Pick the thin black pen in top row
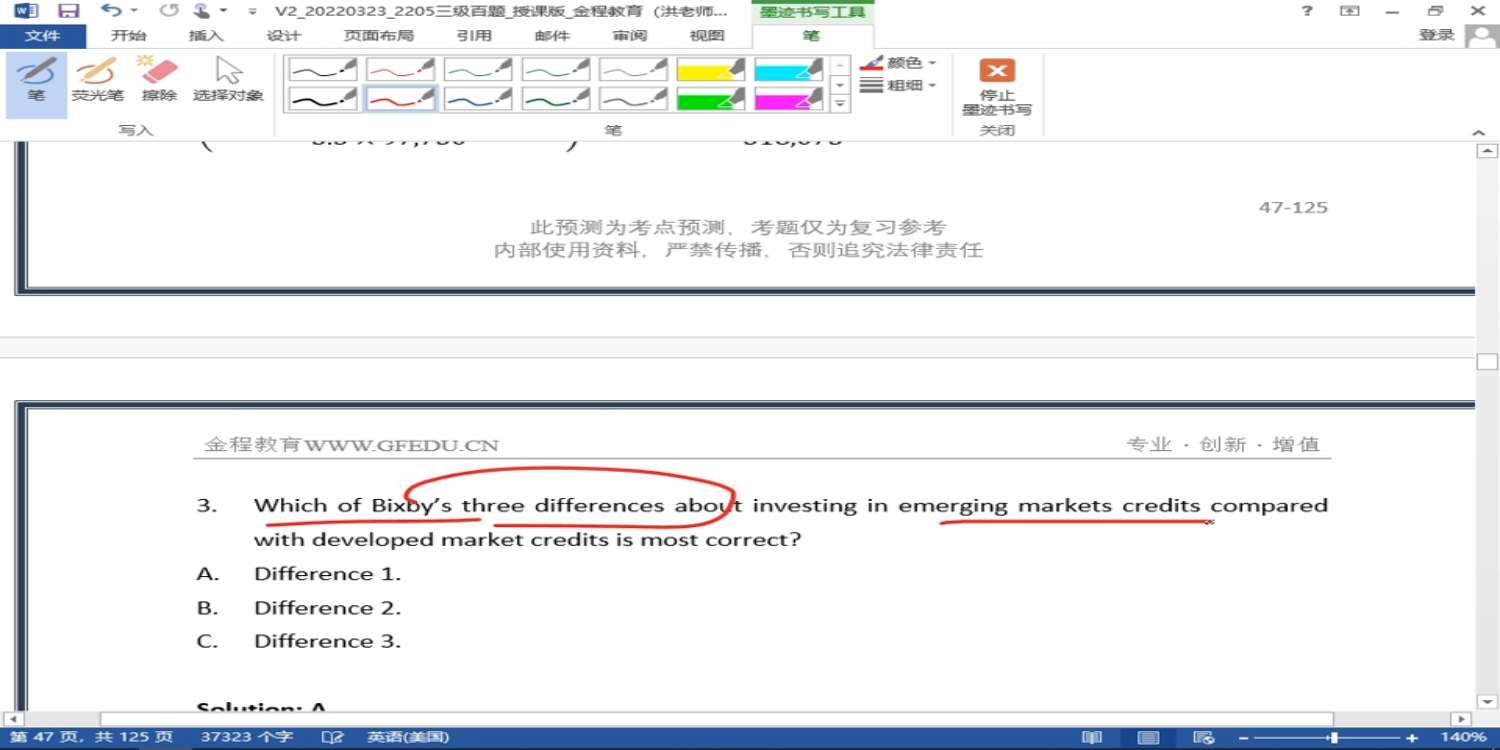 pos(323,70)
